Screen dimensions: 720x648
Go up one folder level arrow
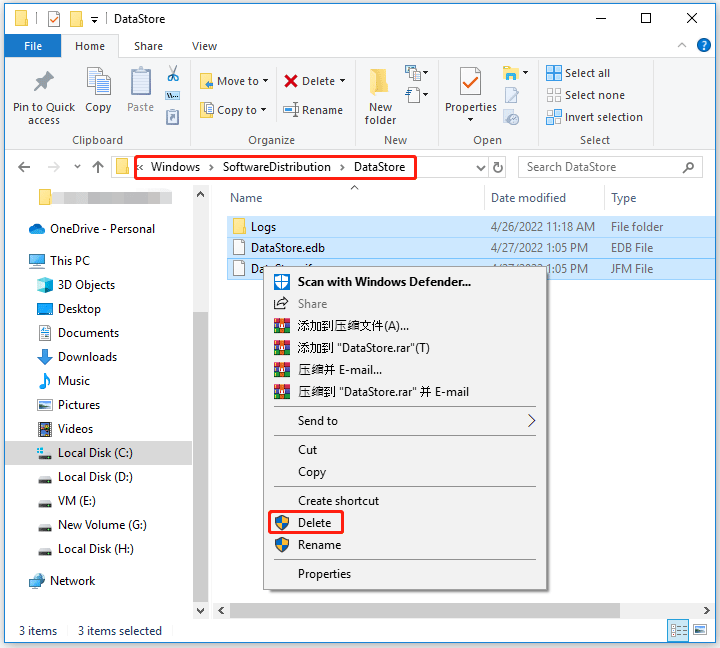click(x=98, y=167)
